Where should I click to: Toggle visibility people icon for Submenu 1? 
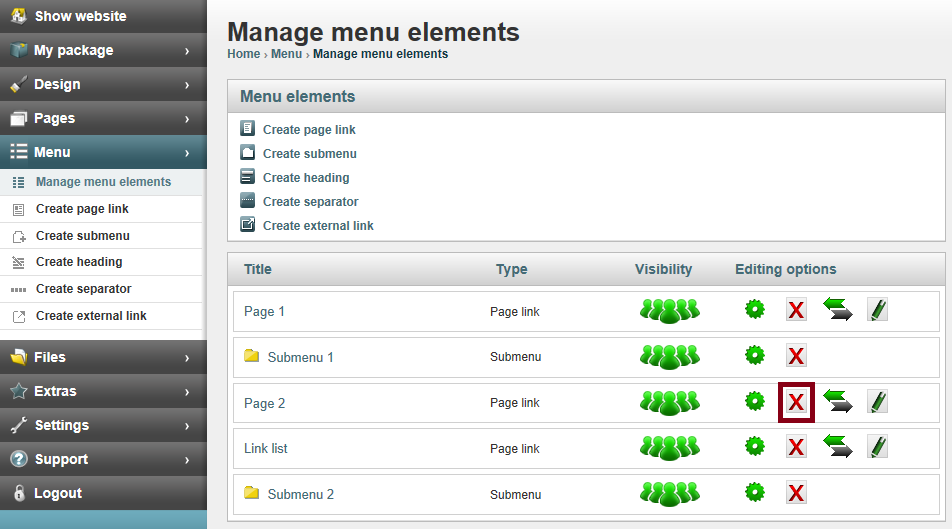[670, 357]
